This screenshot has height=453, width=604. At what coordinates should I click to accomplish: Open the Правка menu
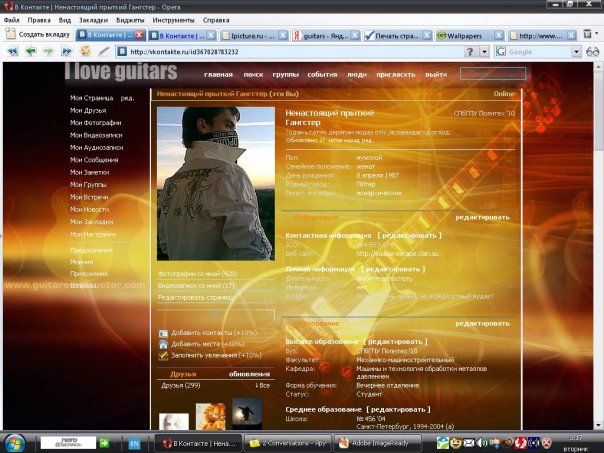click(39, 20)
